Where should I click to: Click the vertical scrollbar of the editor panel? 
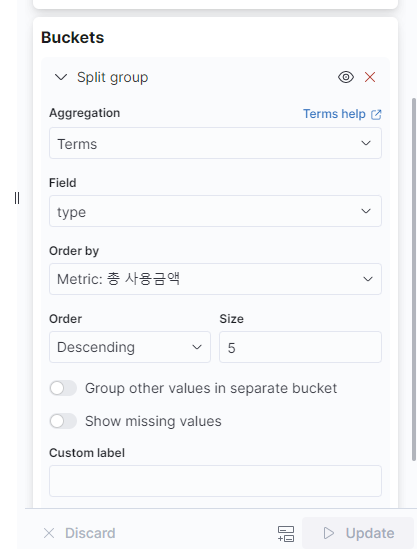pyautogui.click(x=414, y=279)
